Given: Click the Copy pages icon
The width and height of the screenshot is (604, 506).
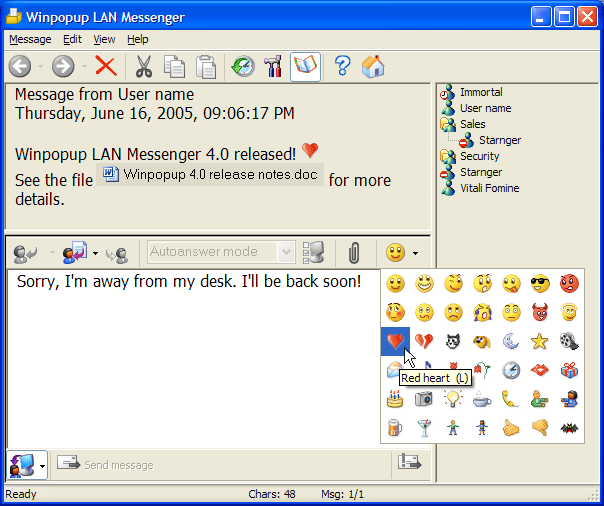Looking at the screenshot, I should click(x=174, y=67).
